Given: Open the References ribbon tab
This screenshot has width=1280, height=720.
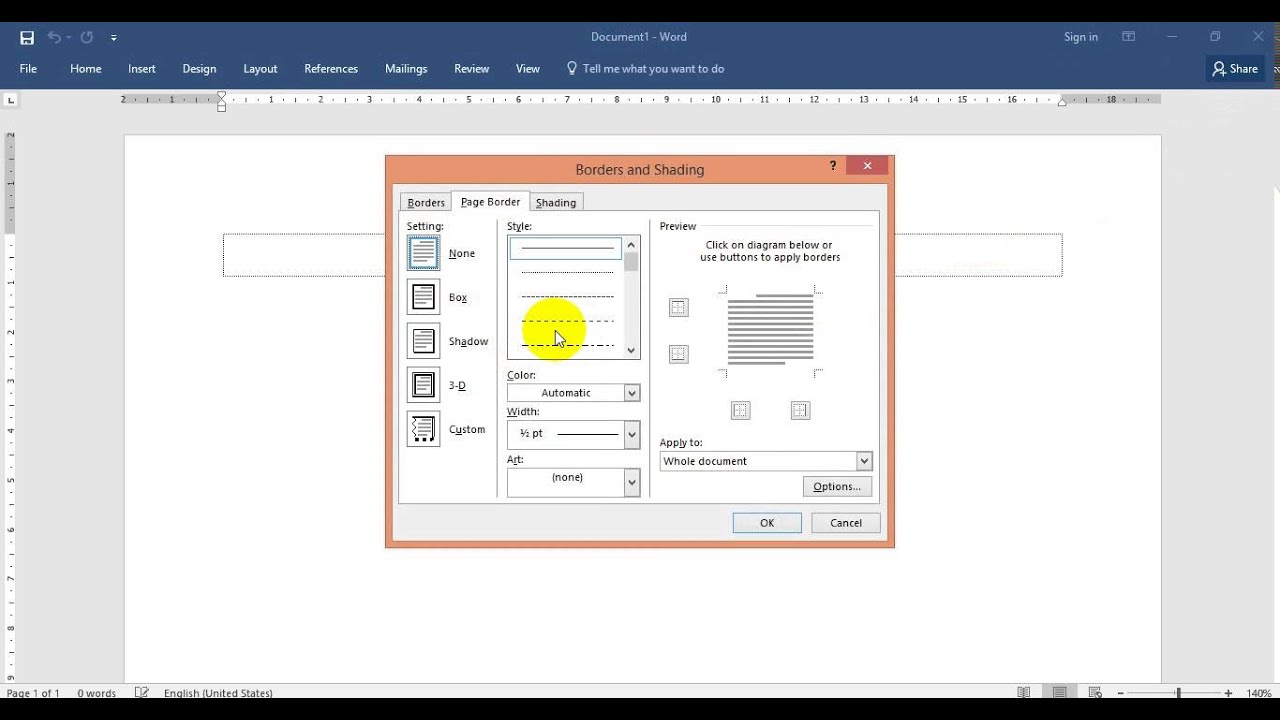Looking at the screenshot, I should (x=331, y=69).
